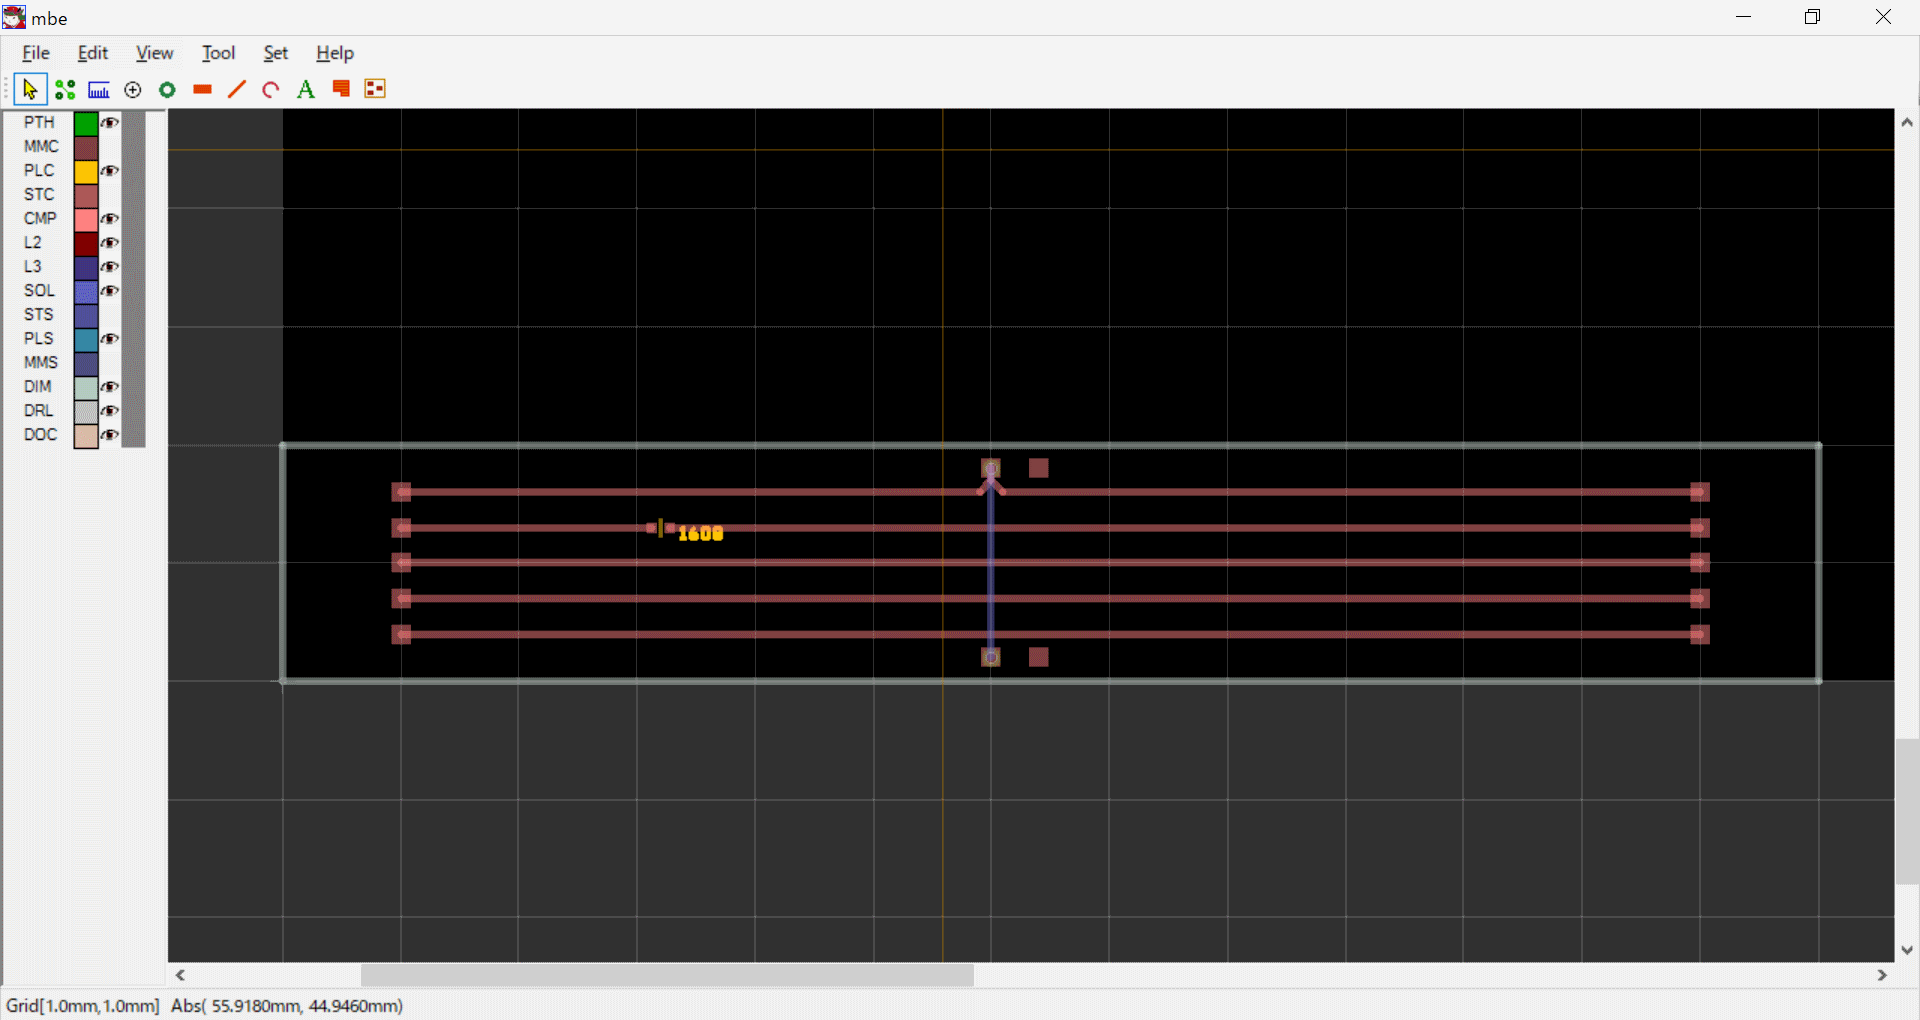Open the Tool menu
The width and height of the screenshot is (1920, 1020).
pos(218,53)
